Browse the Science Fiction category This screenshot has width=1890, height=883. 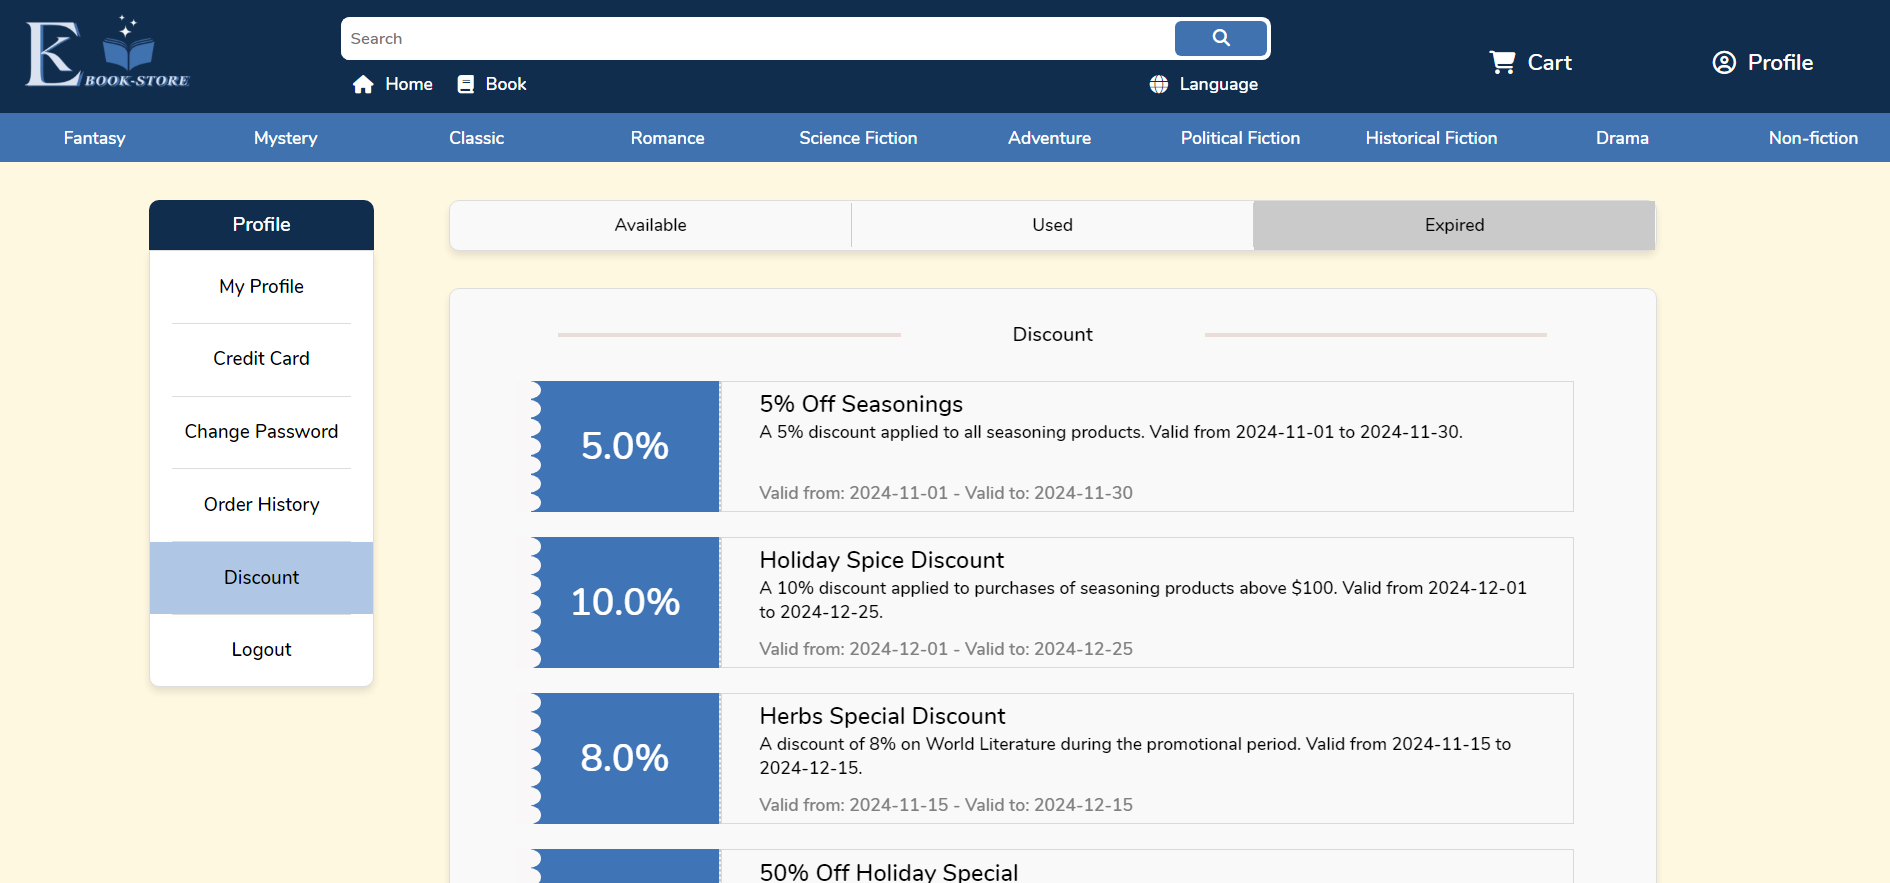(x=858, y=138)
